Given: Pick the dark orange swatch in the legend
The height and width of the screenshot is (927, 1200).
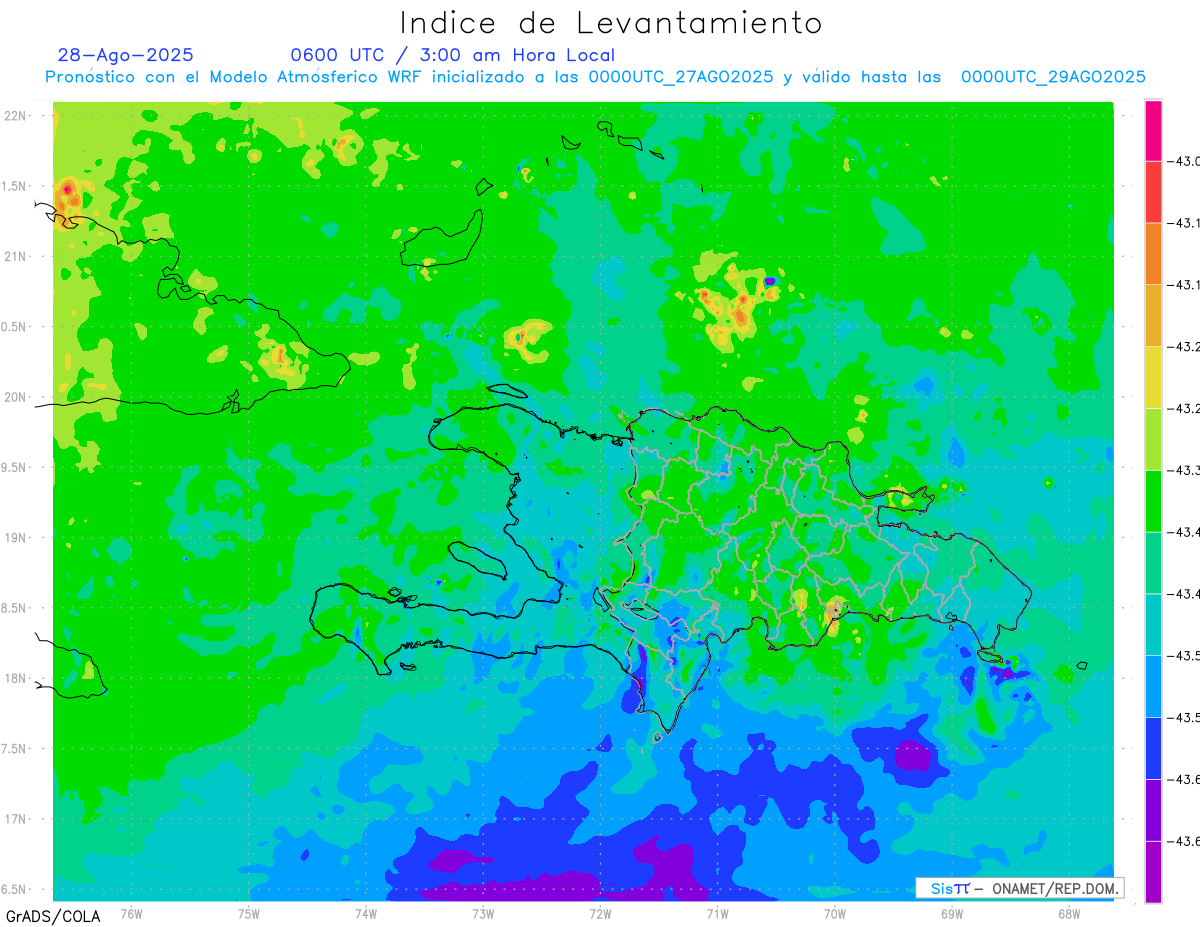Looking at the screenshot, I should [x=1153, y=253].
